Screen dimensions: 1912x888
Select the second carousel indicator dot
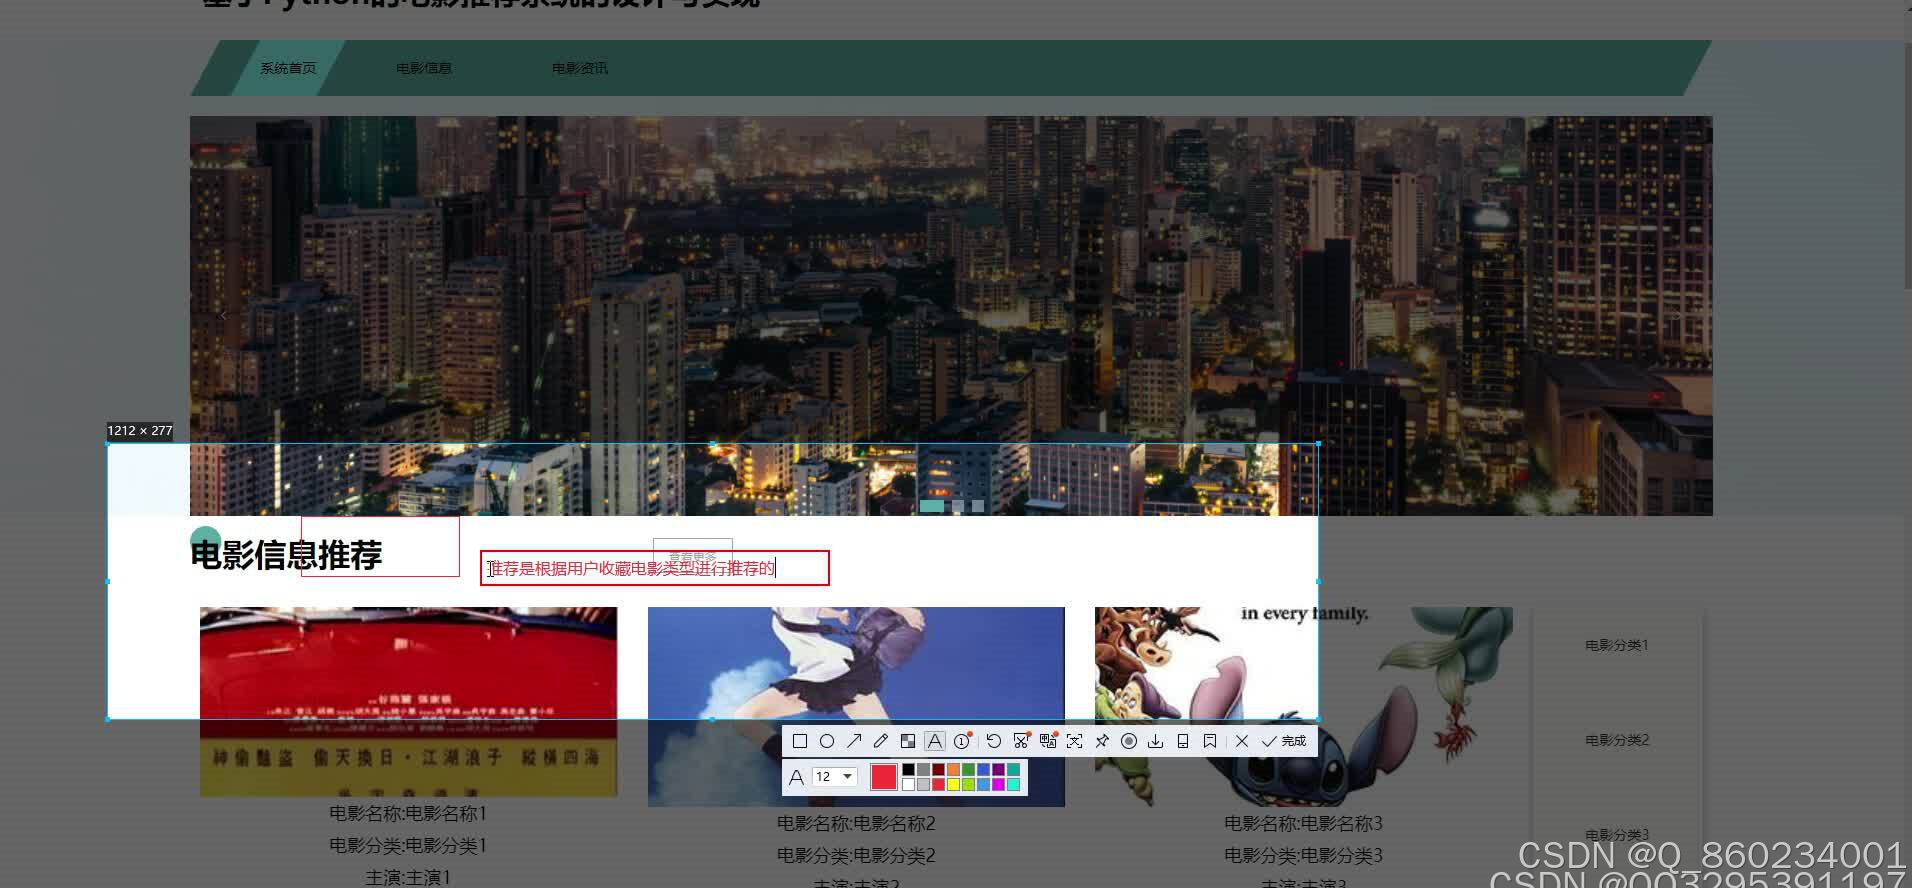958,506
